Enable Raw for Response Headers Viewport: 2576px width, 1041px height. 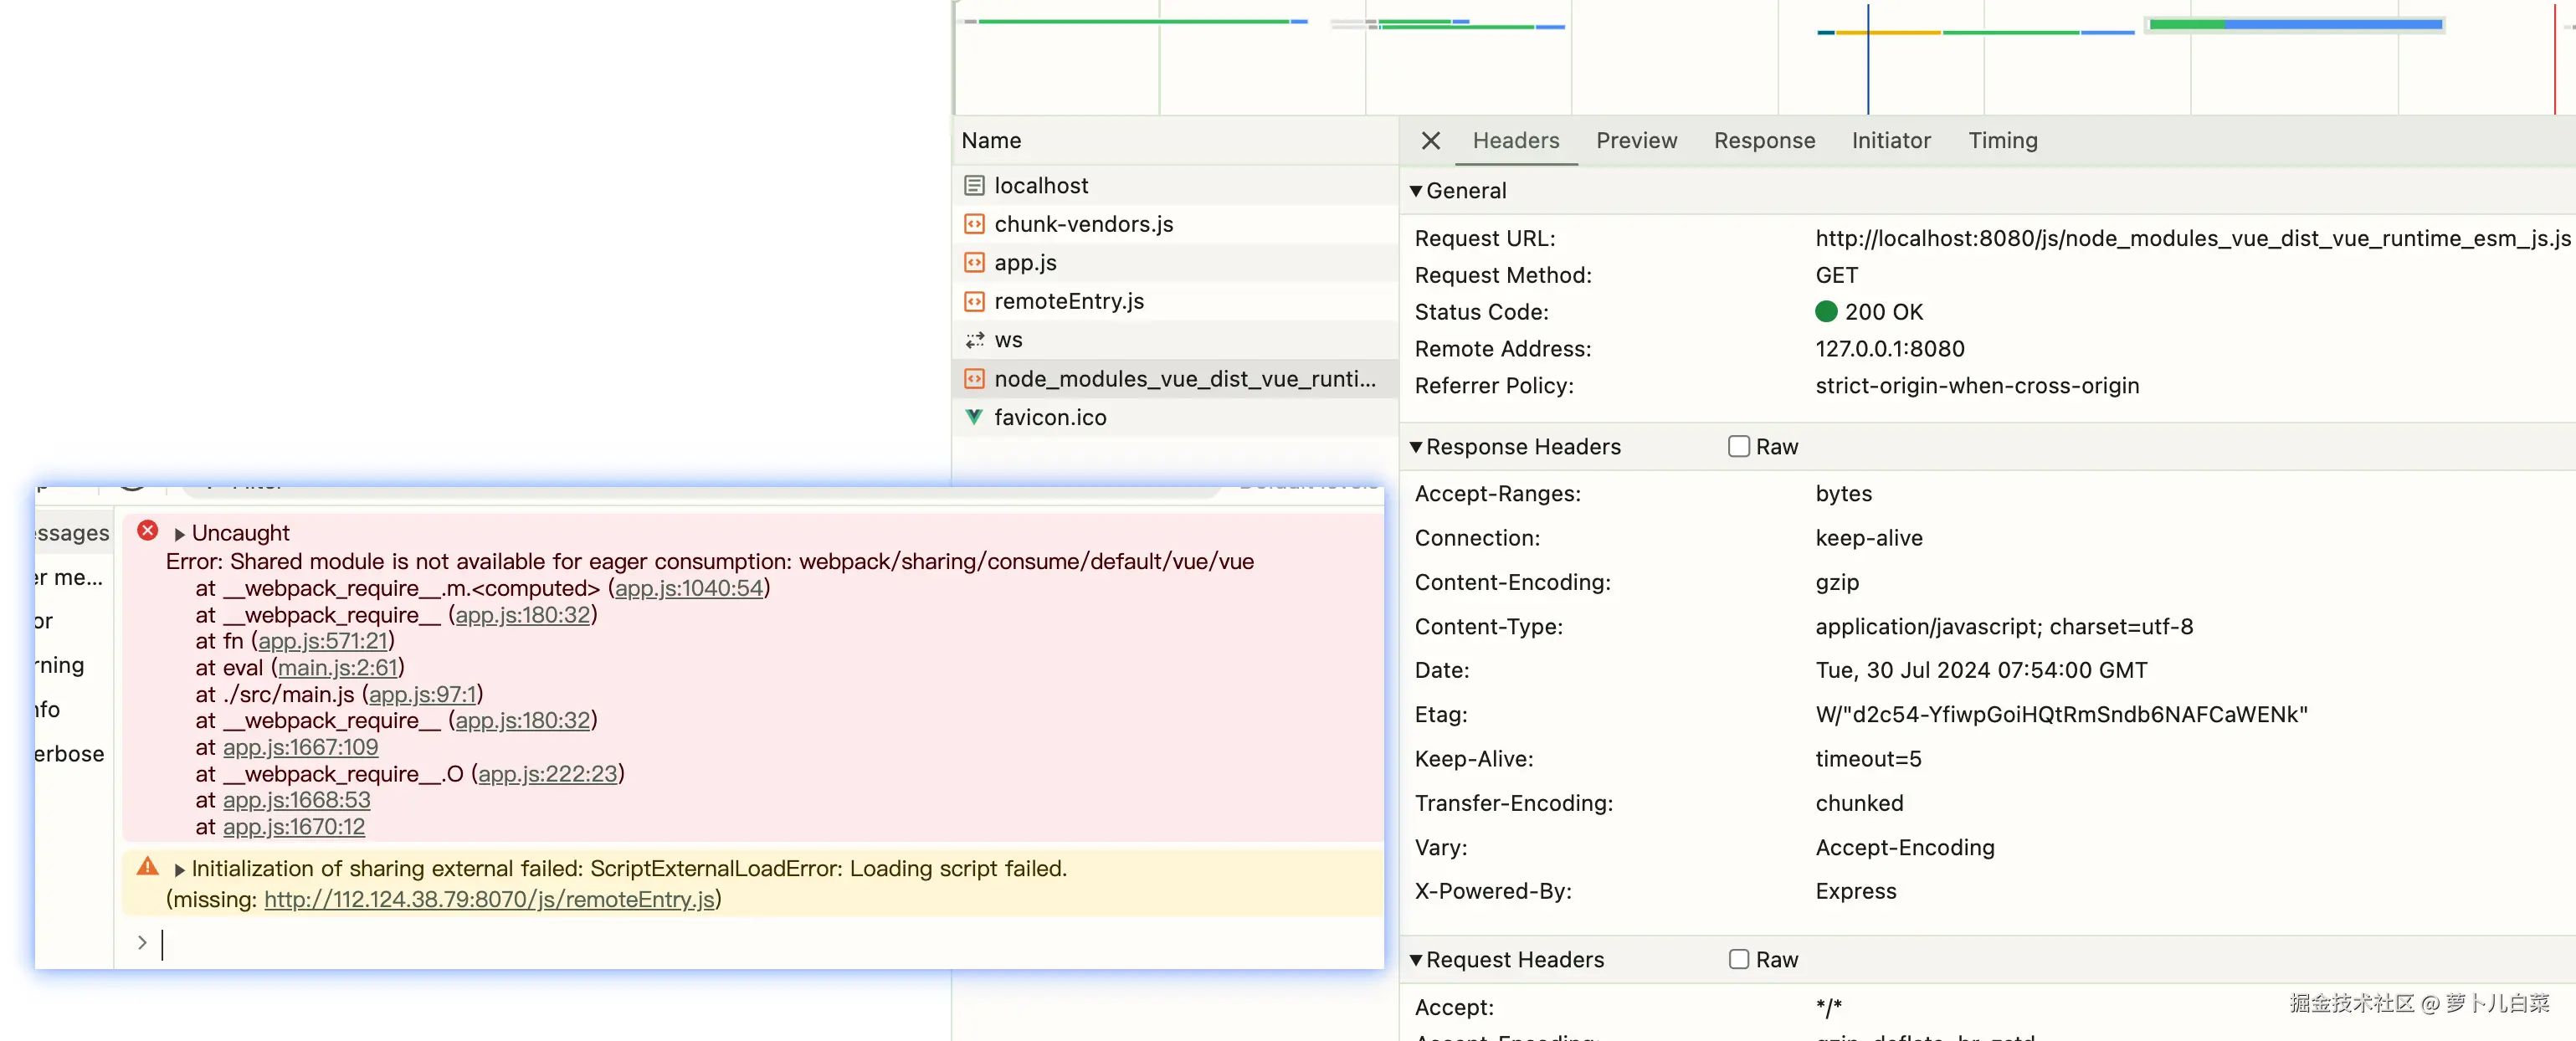tap(1738, 447)
